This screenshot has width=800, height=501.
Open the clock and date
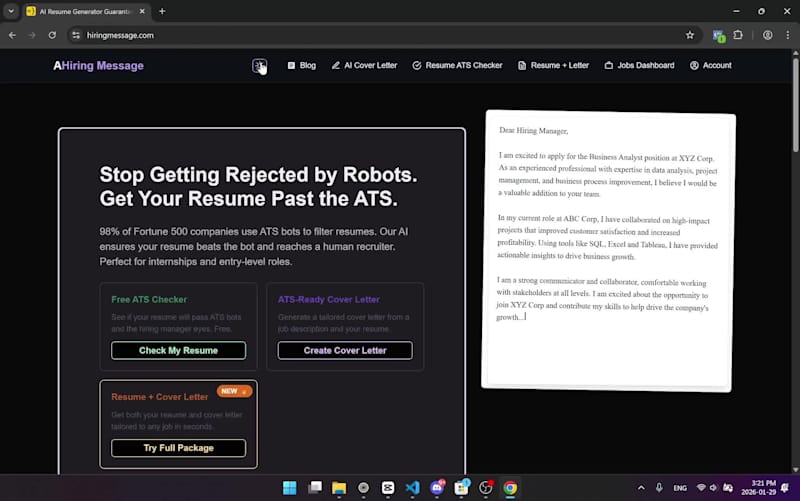click(x=759, y=488)
